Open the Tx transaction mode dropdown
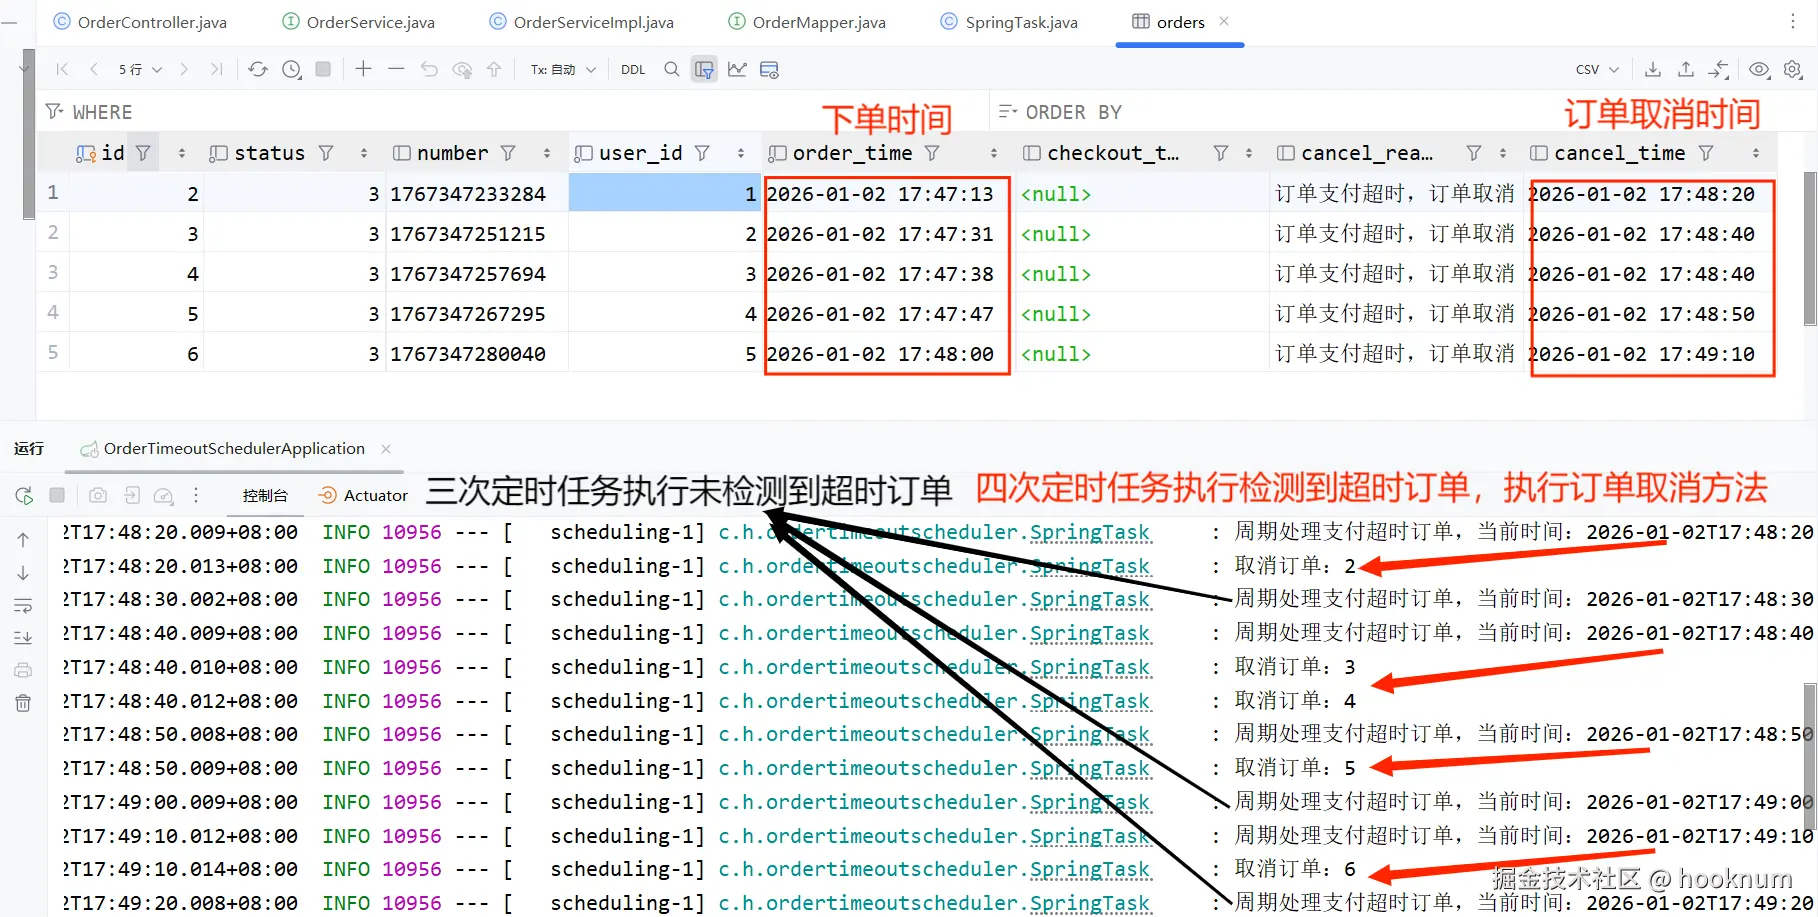 [563, 69]
